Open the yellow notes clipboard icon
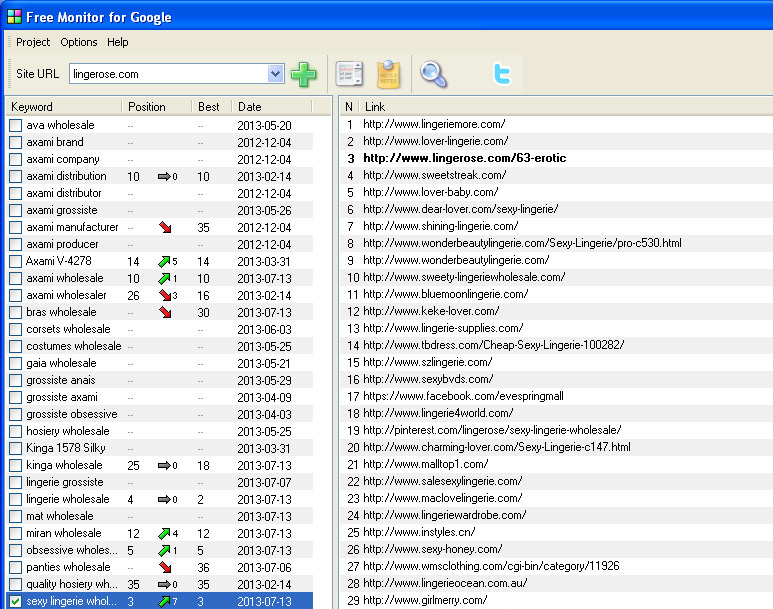 [388, 74]
